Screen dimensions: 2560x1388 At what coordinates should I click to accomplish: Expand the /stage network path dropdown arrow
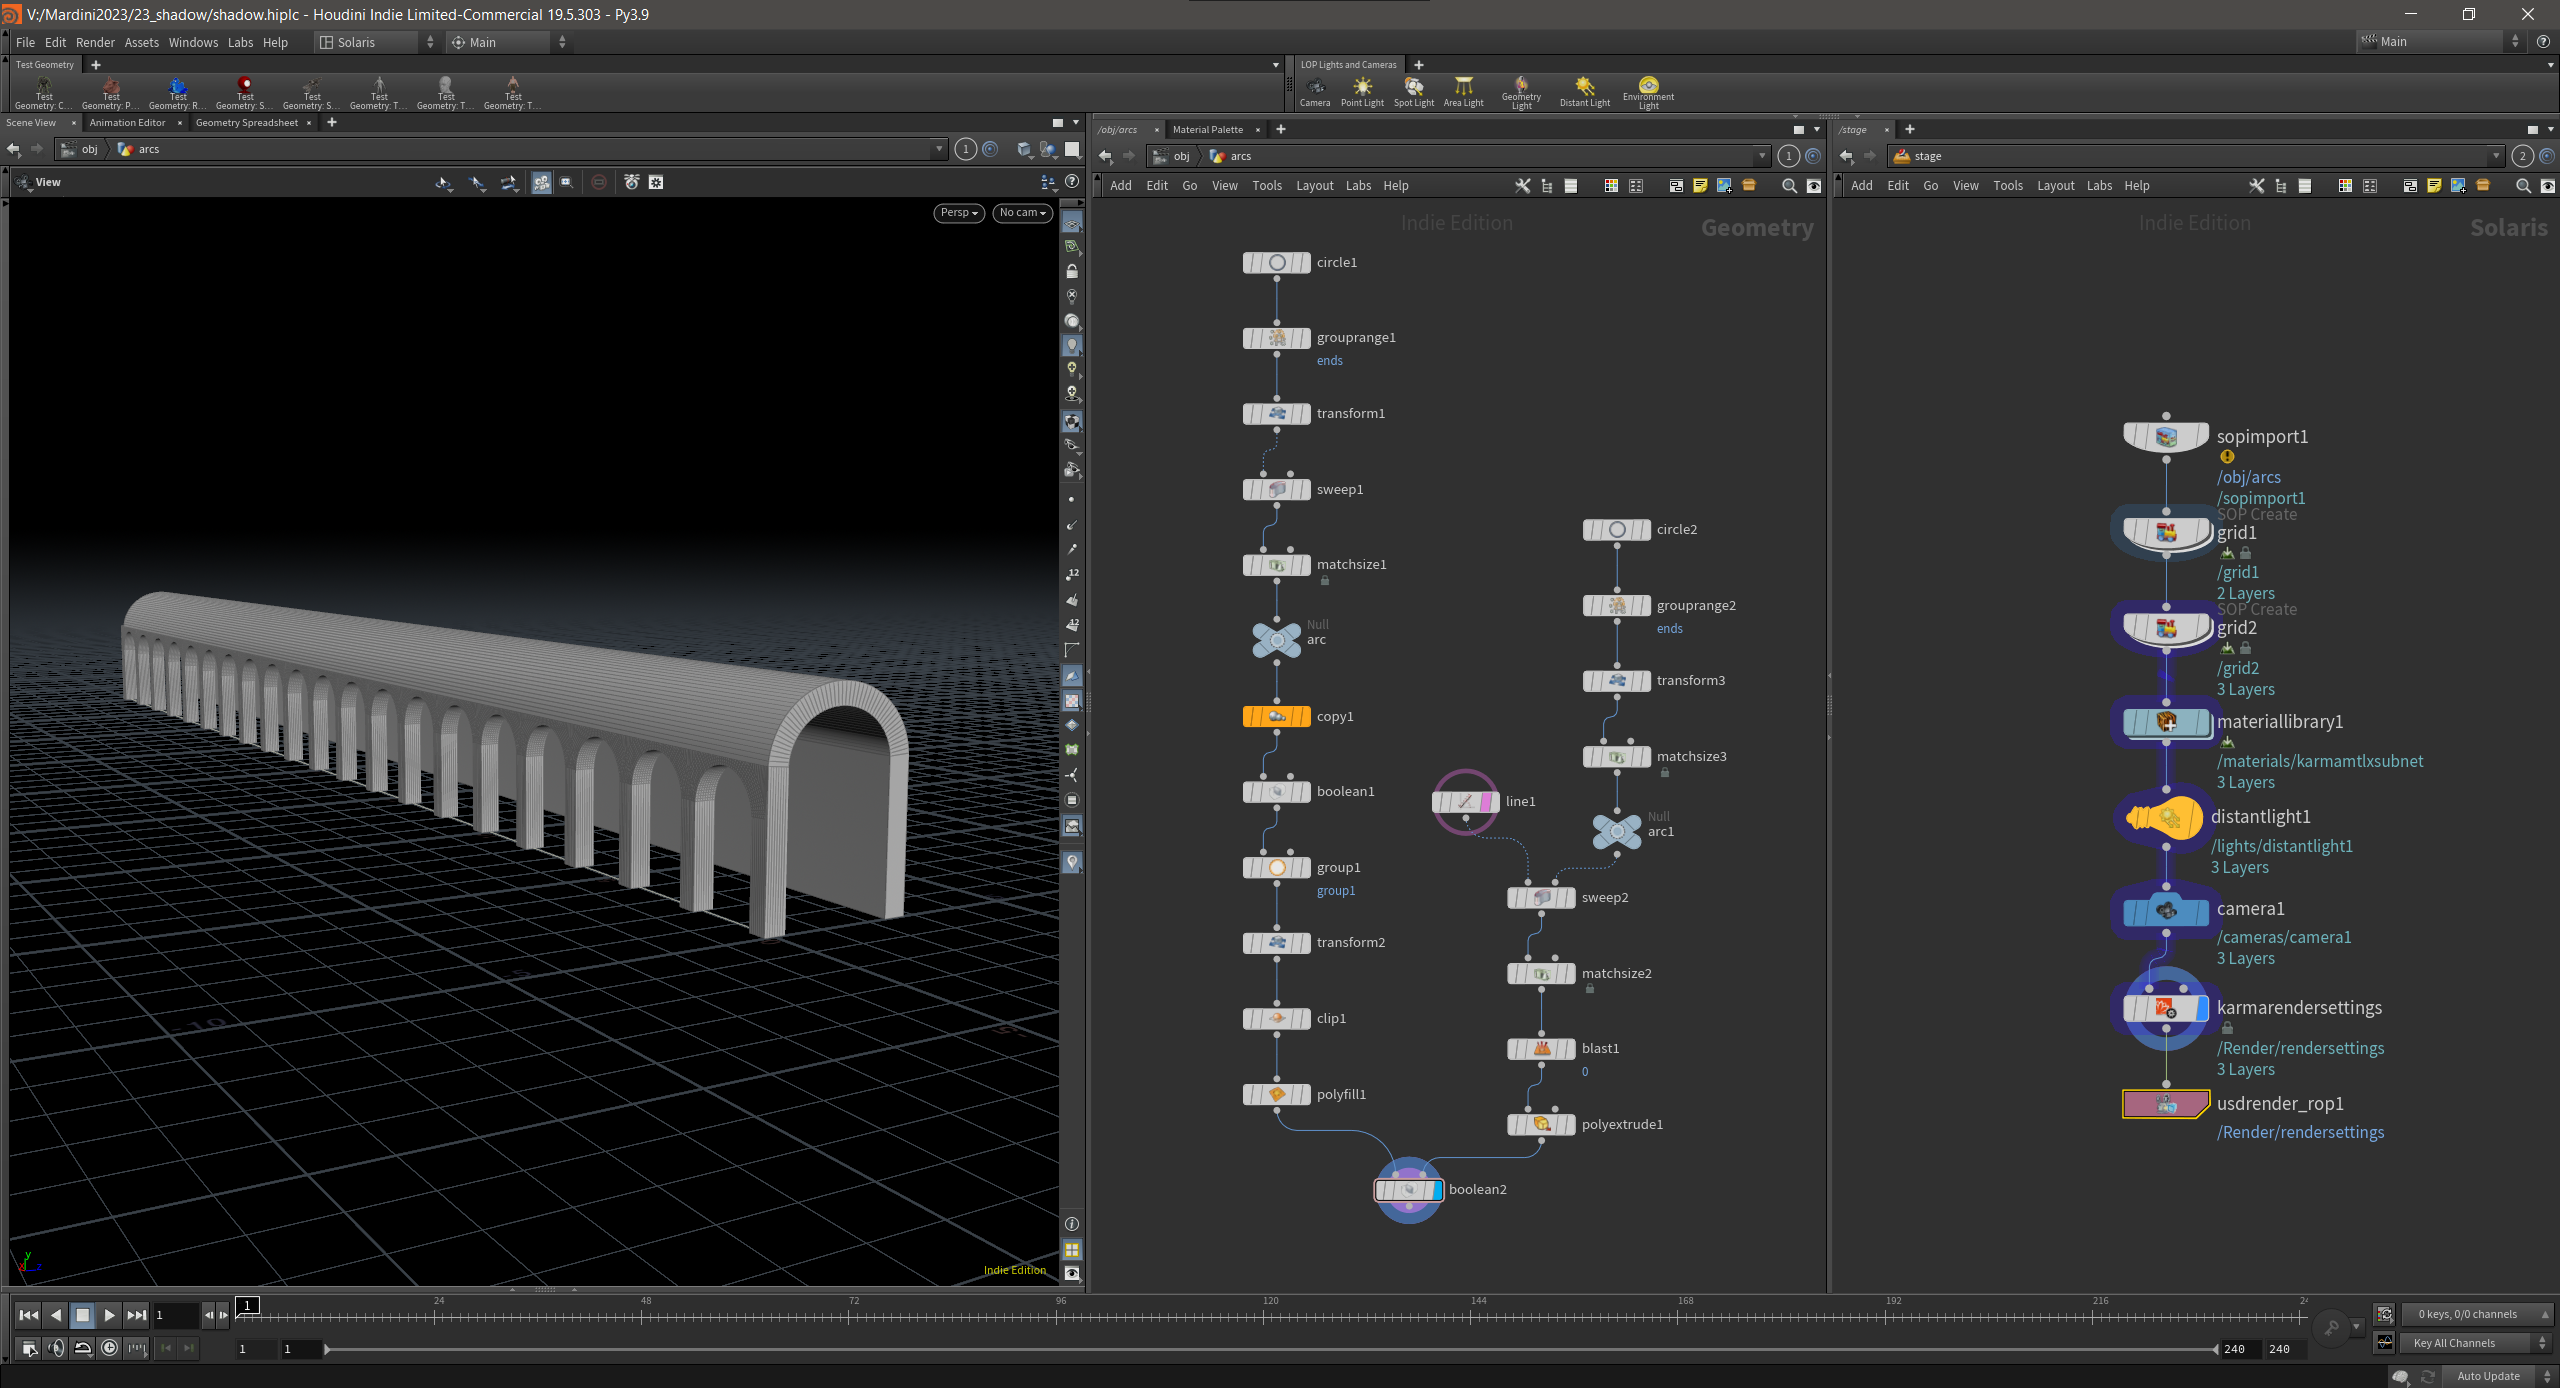(x=2496, y=156)
